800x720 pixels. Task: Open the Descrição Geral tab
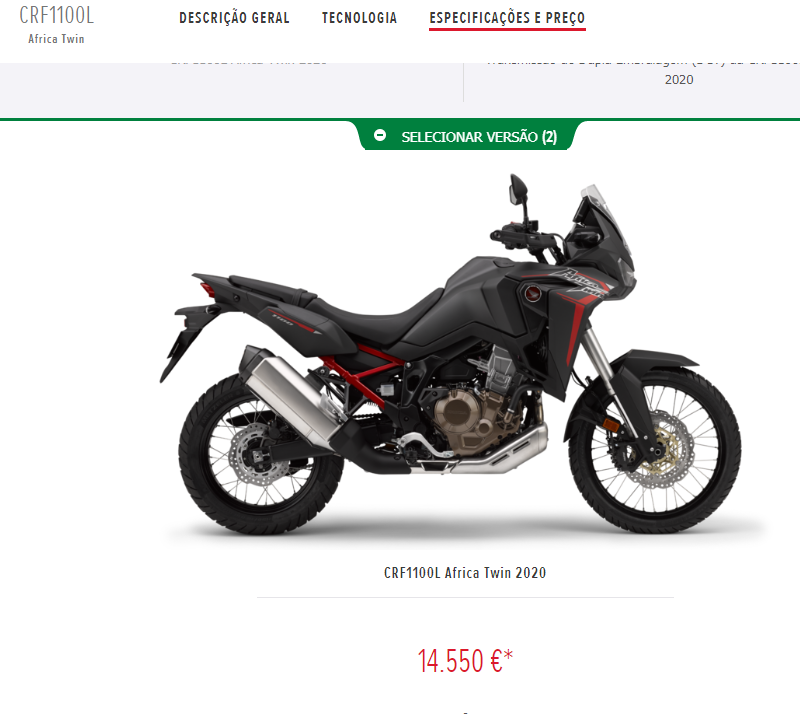[234, 18]
